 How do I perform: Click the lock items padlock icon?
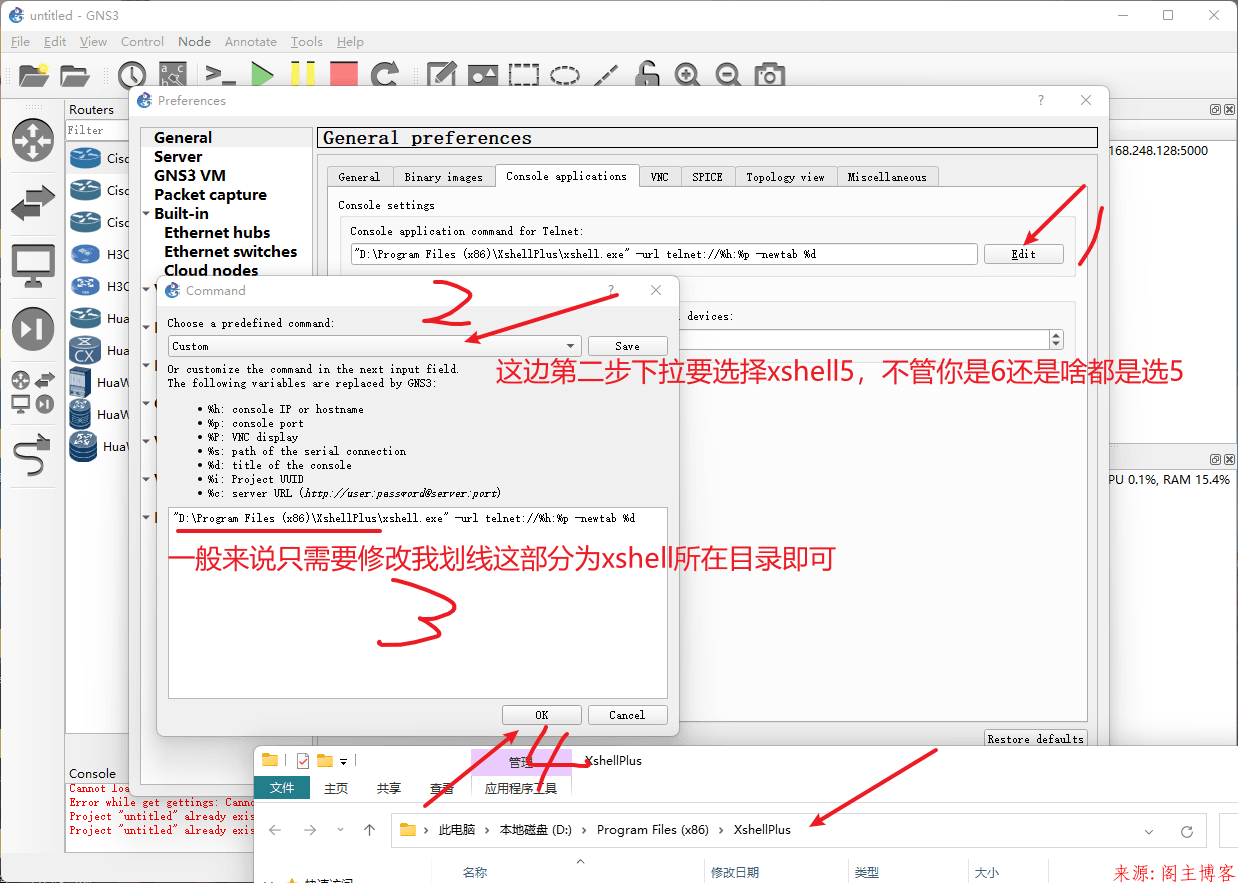tap(647, 75)
